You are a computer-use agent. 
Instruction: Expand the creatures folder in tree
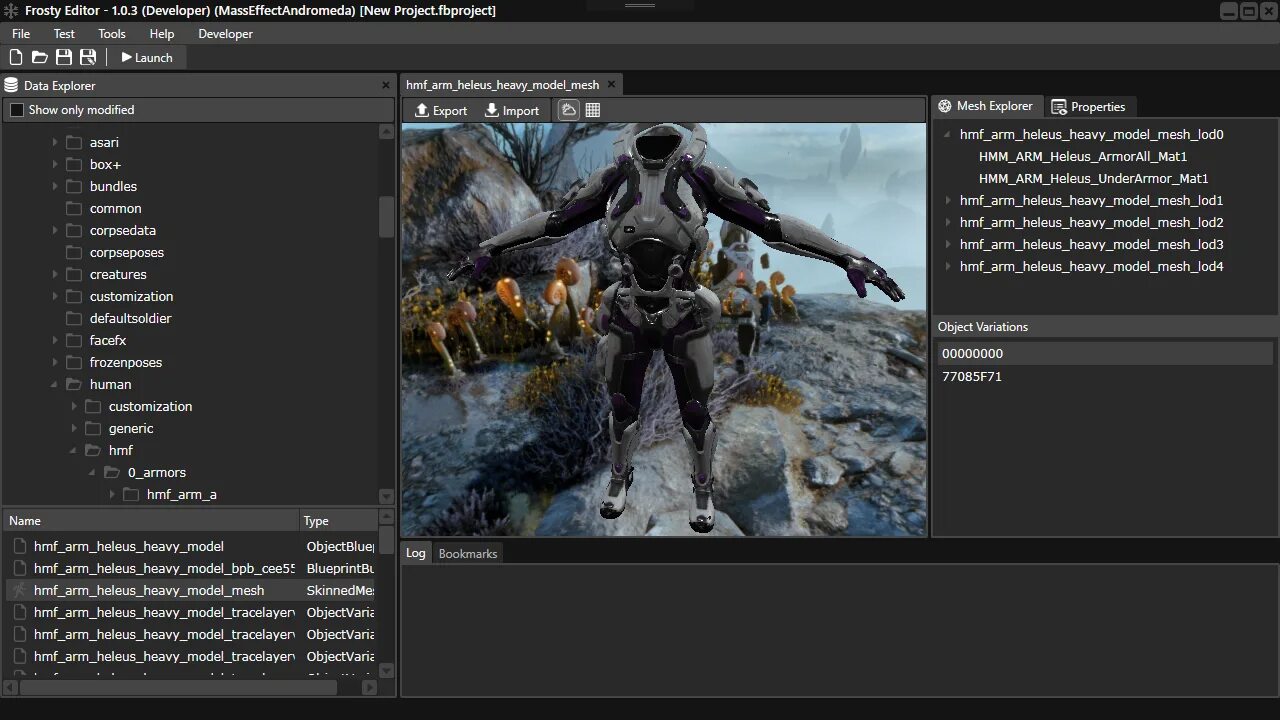tap(55, 274)
